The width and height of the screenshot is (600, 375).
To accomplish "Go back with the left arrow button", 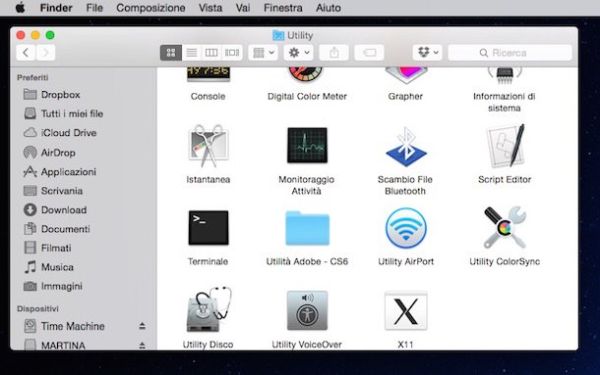I will (26, 52).
